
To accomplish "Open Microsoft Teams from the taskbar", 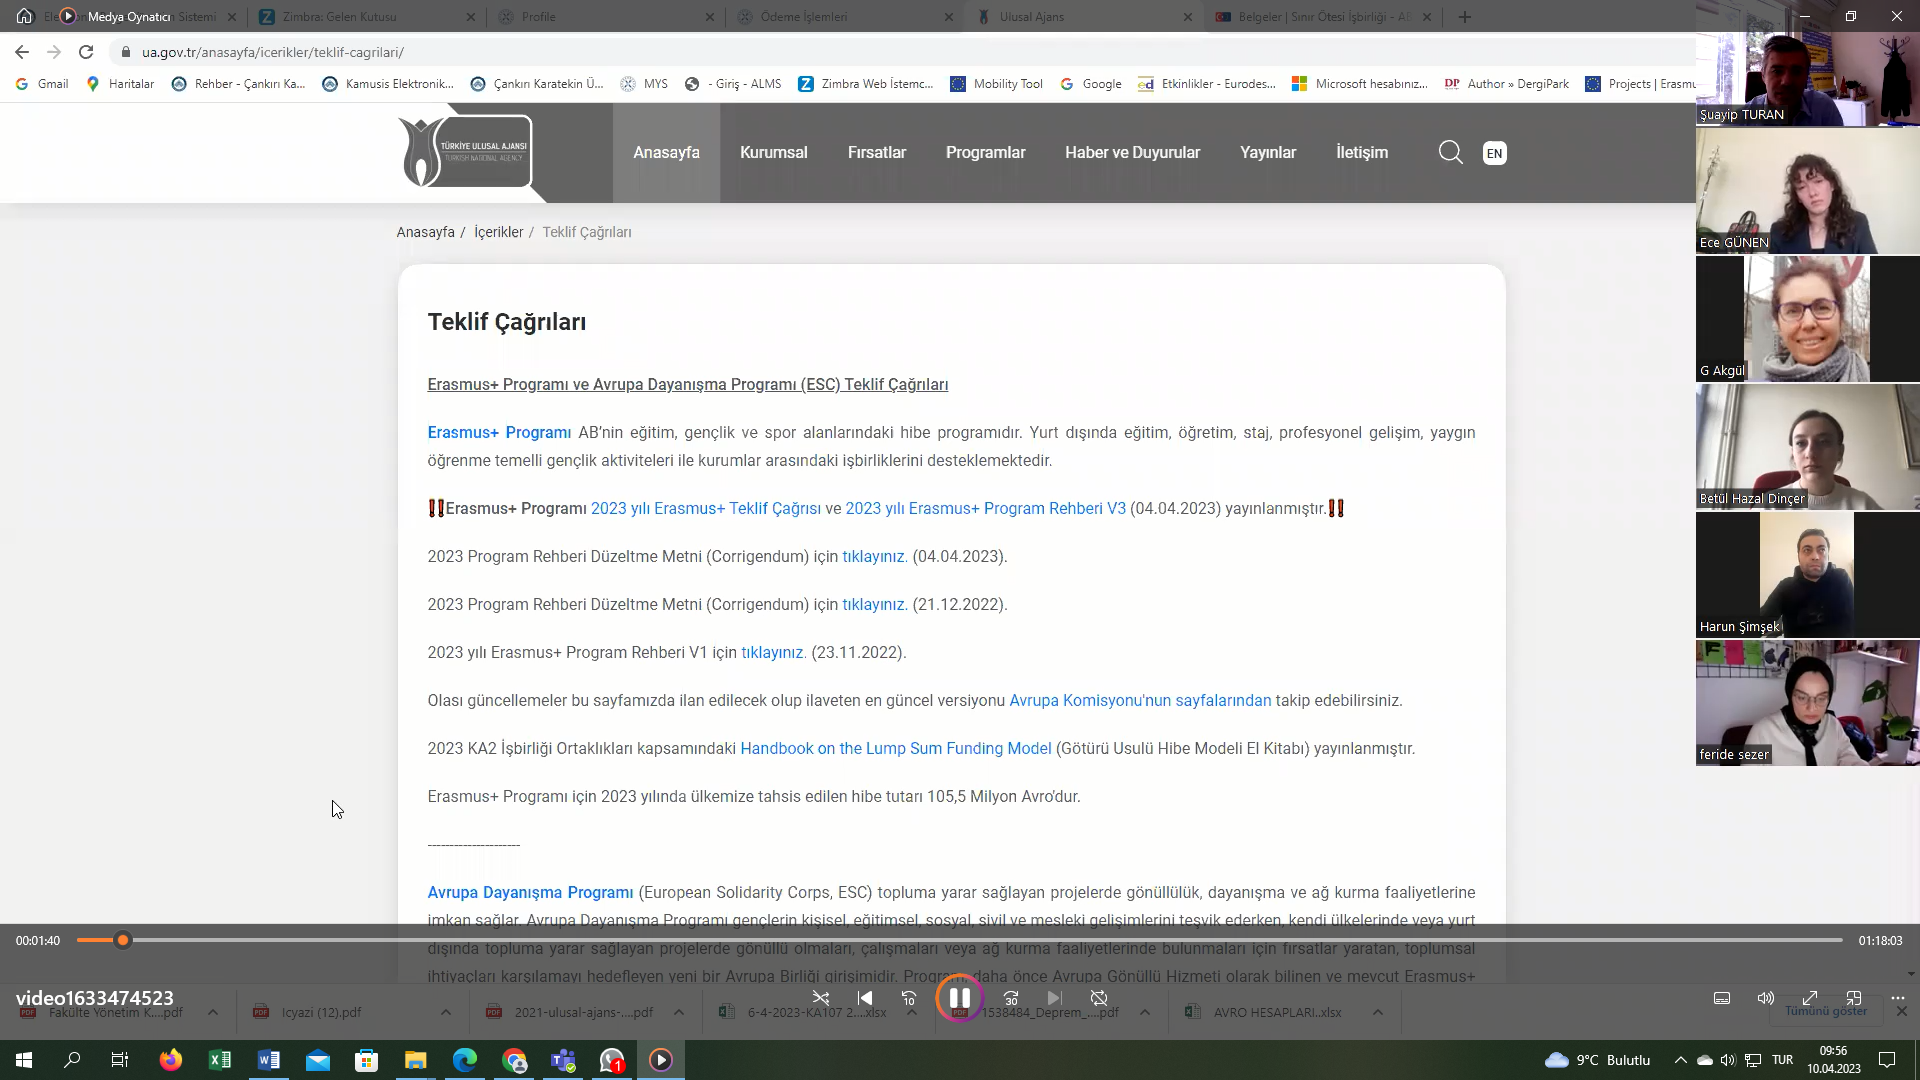I will [563, 1060].
